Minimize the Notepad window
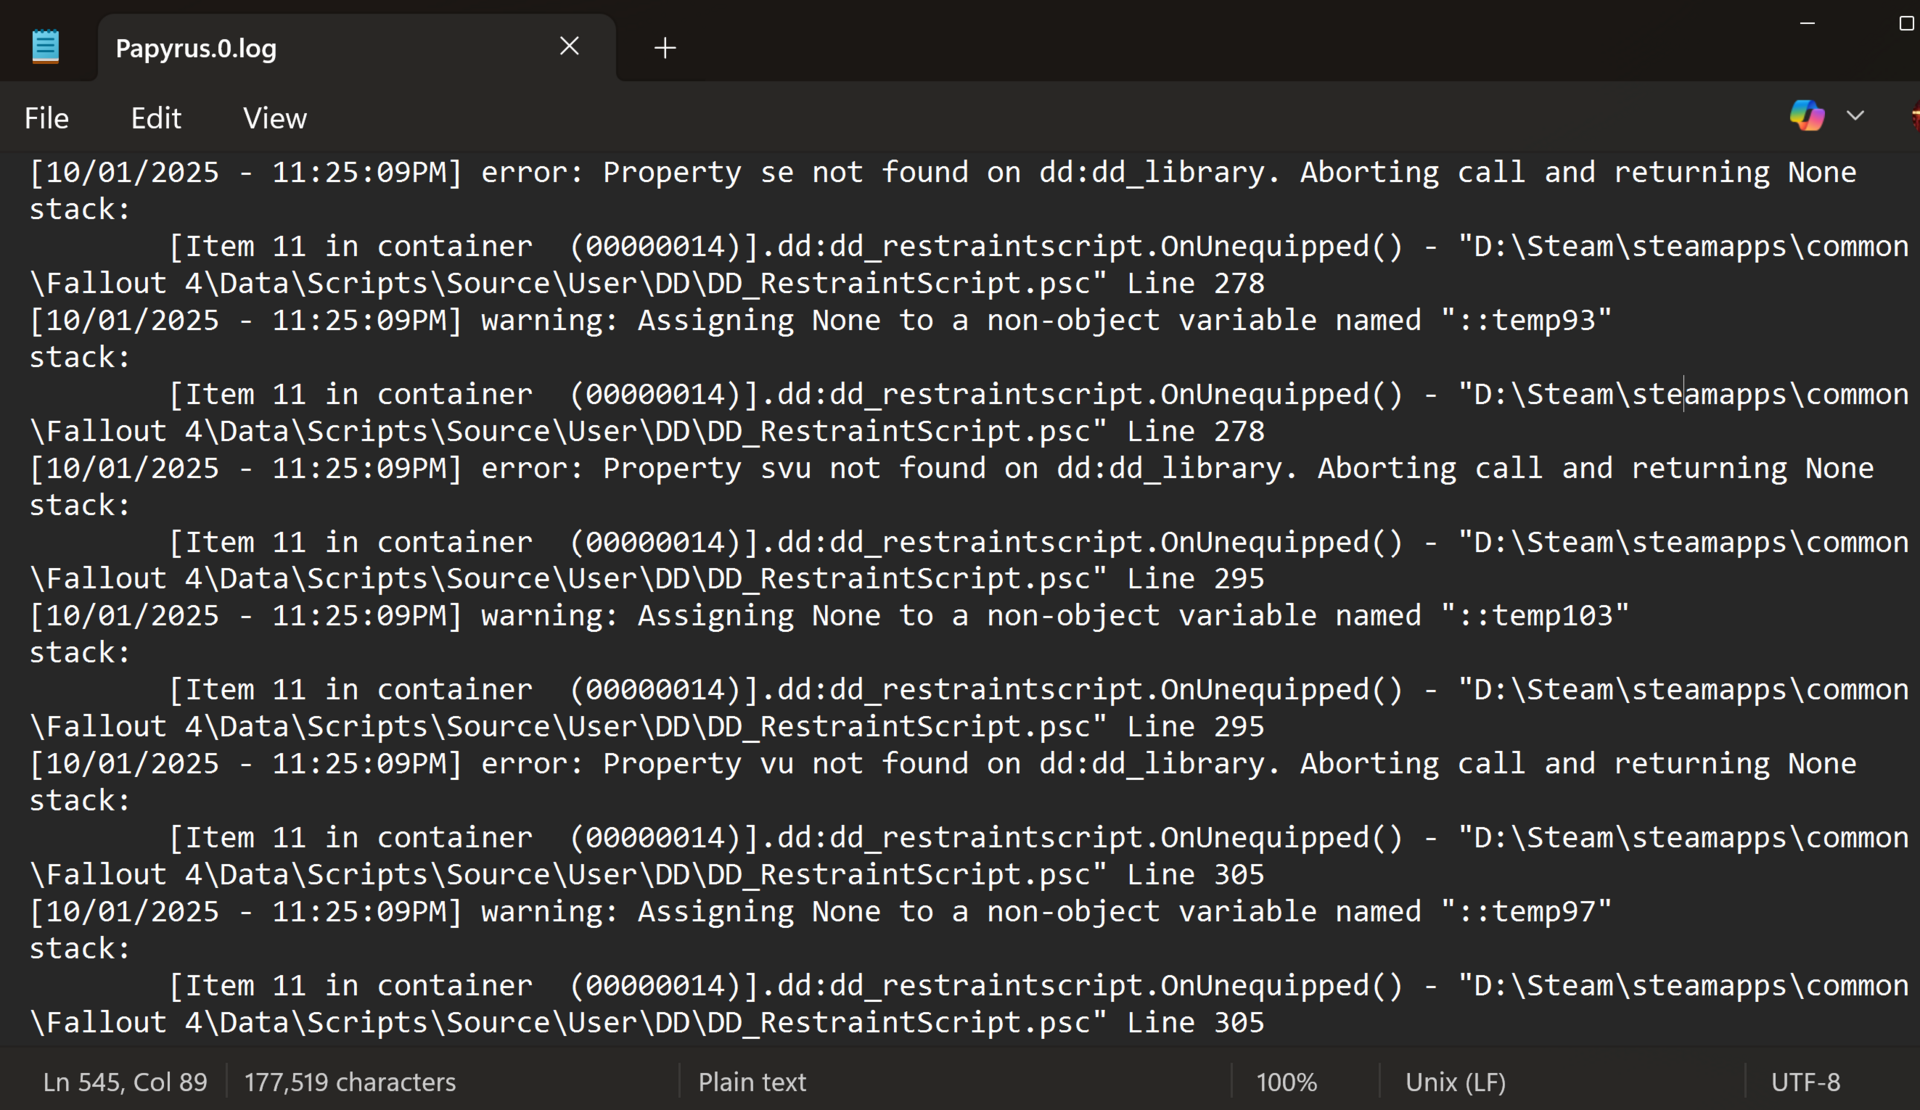1920x1110 pixels. click(x=1807, y=23)
